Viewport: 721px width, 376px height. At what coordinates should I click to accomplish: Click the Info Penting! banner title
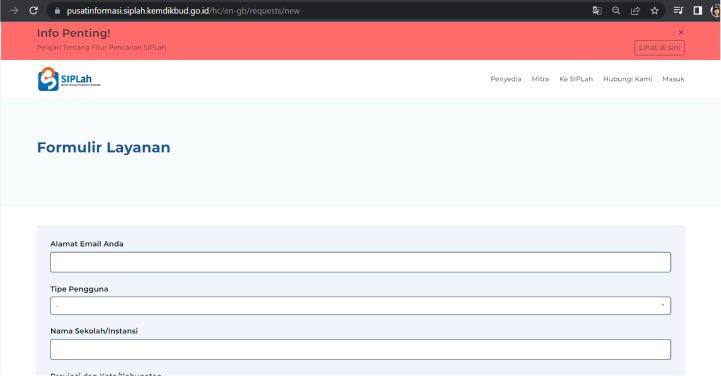pos(74,33)
